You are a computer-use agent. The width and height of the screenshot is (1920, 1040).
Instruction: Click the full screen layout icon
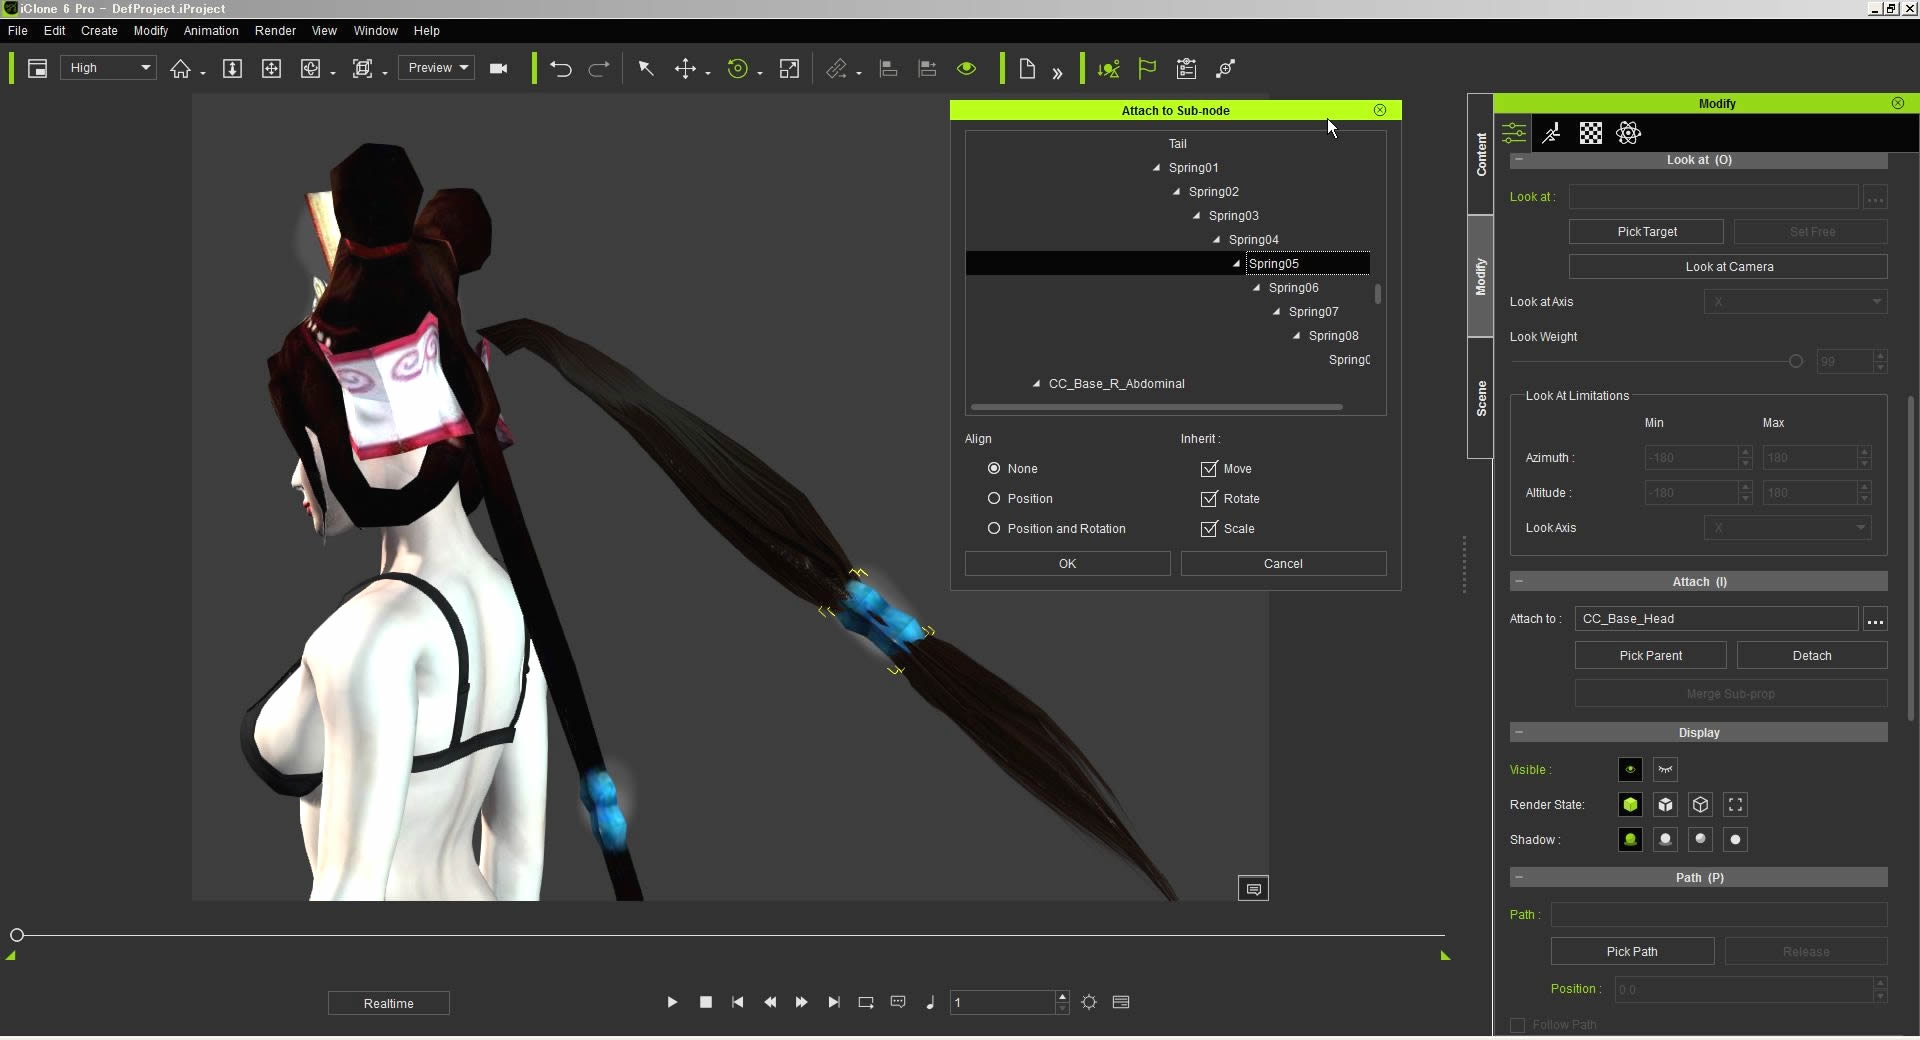tap(37, 69)
